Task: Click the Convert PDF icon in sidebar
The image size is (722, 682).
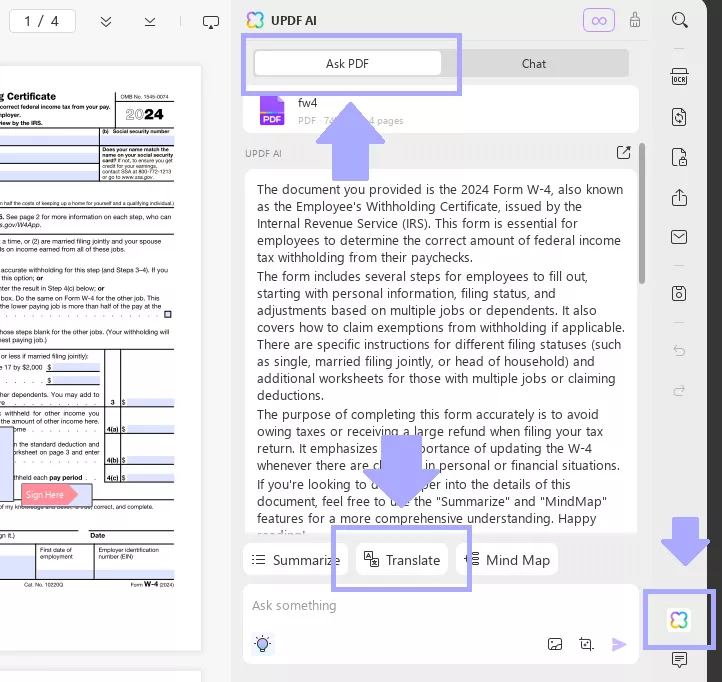Action: click(x=679, y=117)
